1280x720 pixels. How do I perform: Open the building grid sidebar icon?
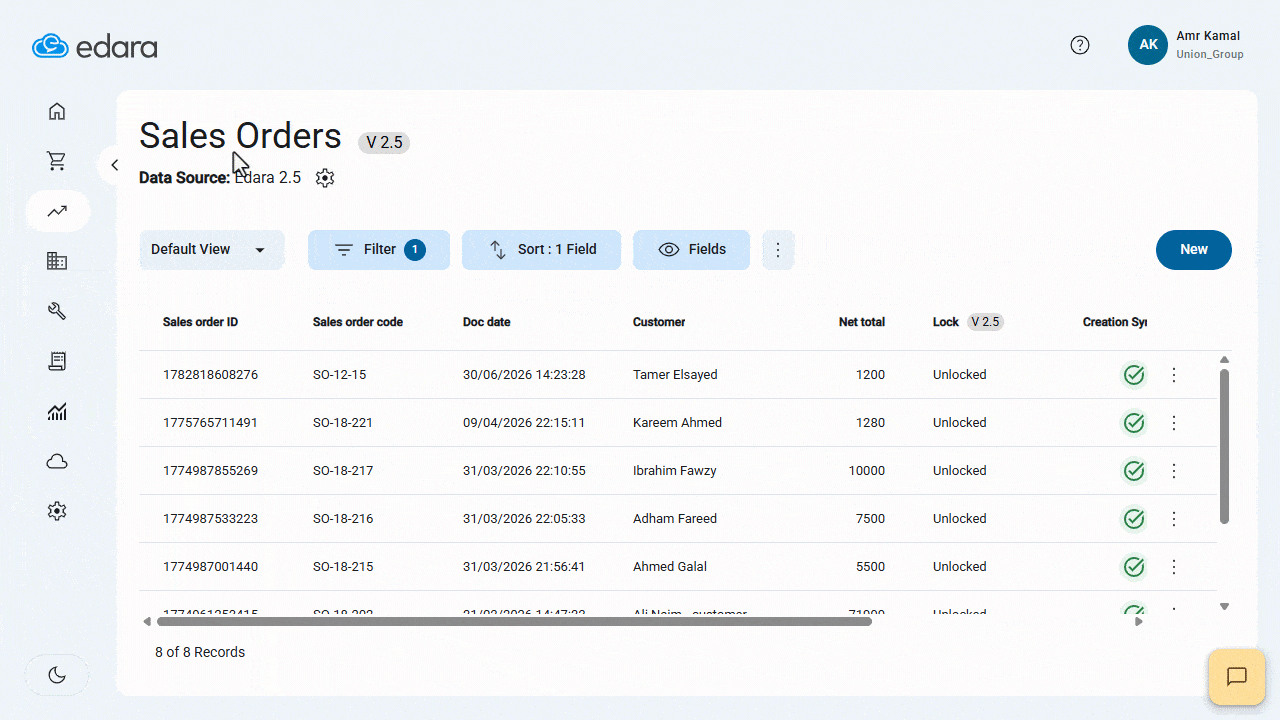(x=57, y=261)
